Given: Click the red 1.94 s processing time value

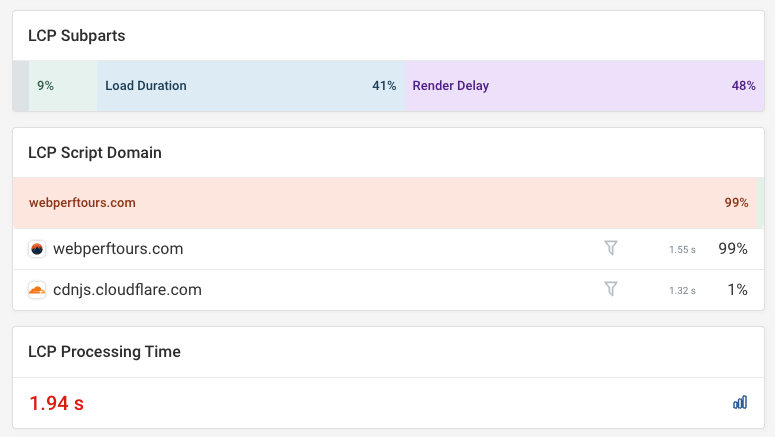Looking at the screenshot, I should click(56, 404).
